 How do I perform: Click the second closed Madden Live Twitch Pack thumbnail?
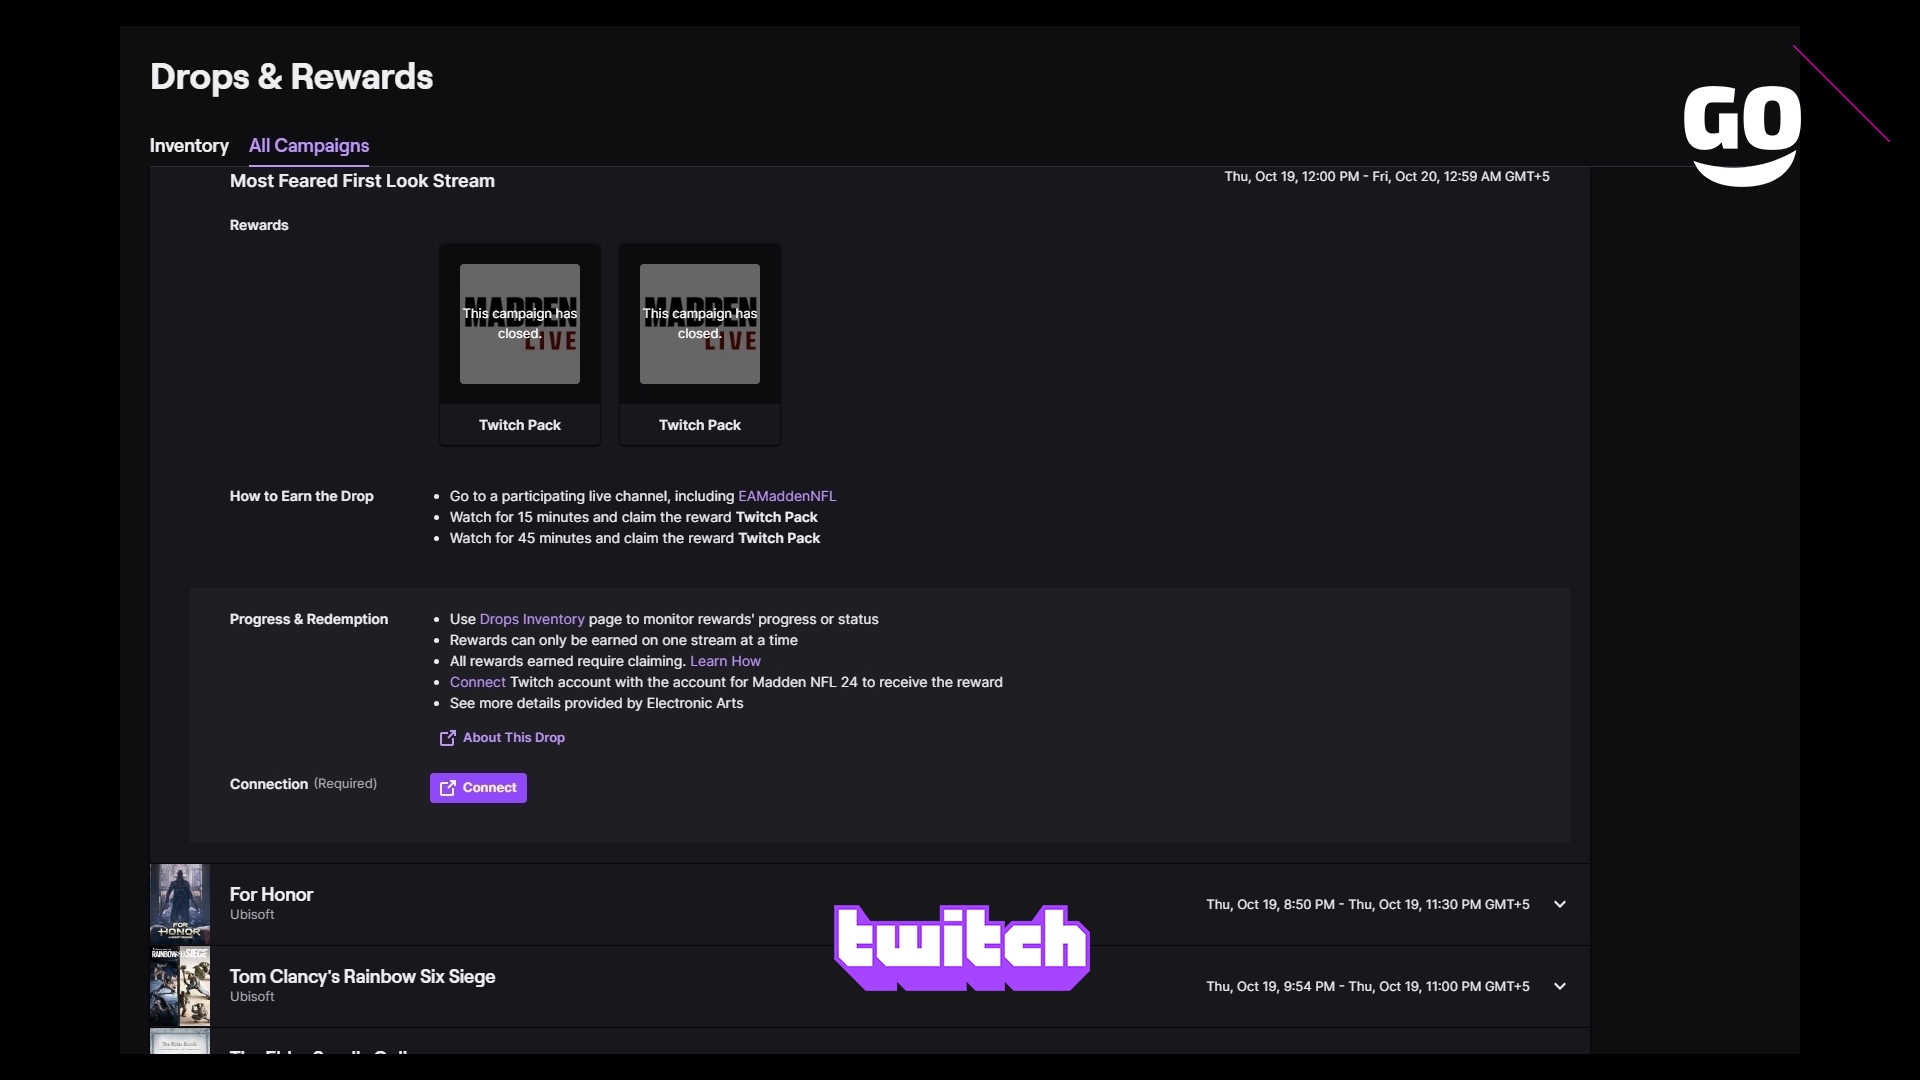click(699, 323)
